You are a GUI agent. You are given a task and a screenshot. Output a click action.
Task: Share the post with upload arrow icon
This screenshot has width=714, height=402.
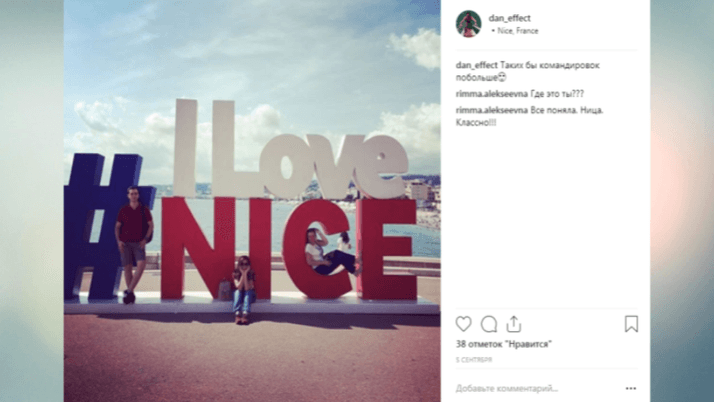tap(514, 324)
